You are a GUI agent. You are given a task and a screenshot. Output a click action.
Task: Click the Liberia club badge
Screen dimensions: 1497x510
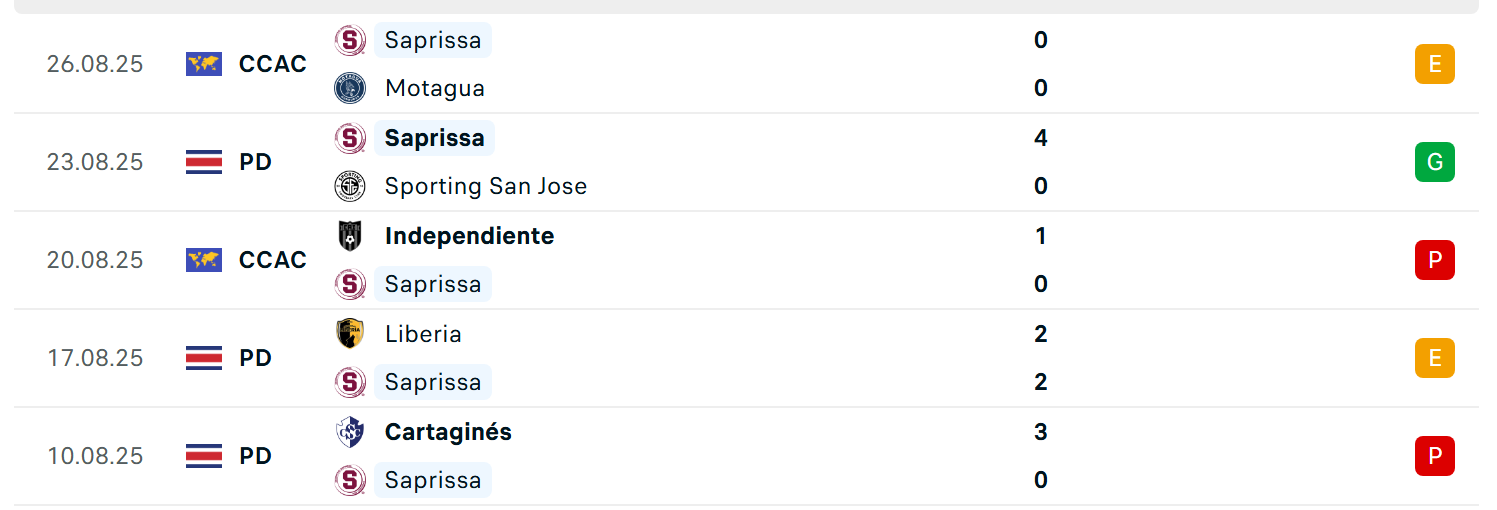[350, 334]
